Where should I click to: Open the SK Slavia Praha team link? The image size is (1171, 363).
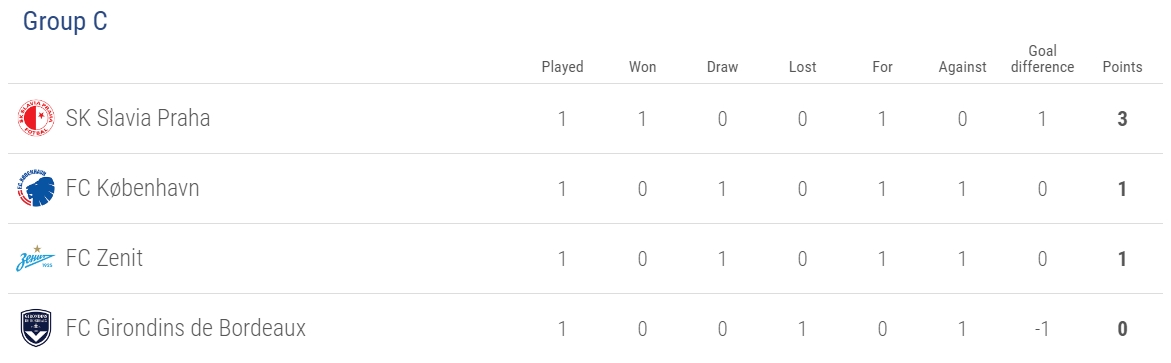138,119
